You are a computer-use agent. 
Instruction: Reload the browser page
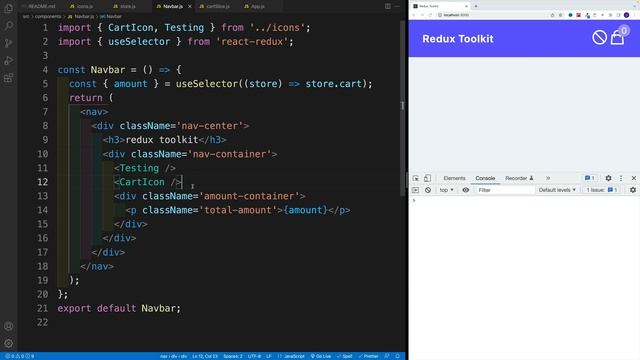click(429, 15)
